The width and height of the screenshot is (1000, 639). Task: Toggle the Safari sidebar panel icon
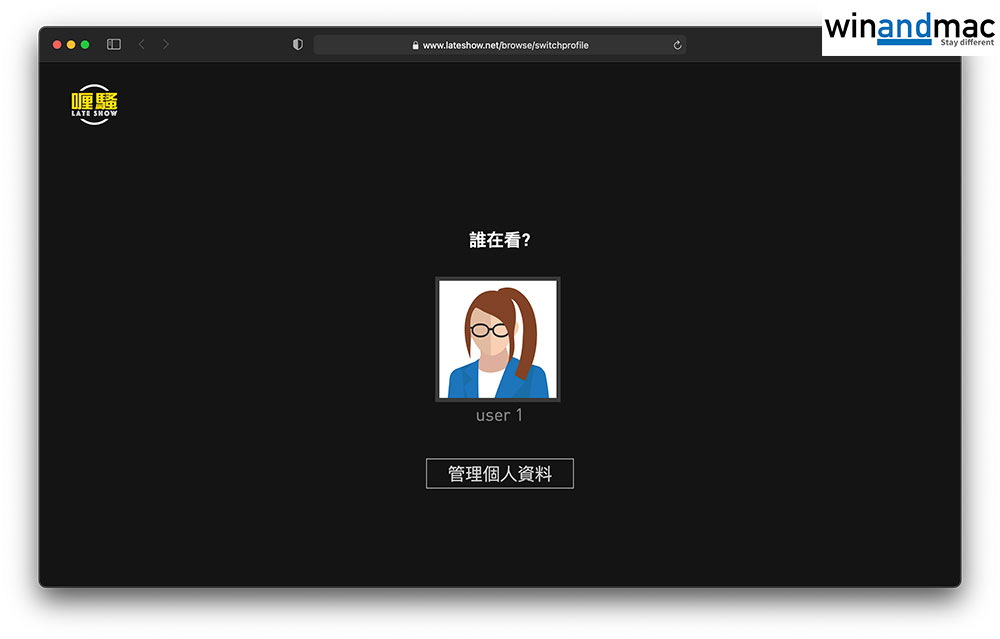tap(114, 45)
